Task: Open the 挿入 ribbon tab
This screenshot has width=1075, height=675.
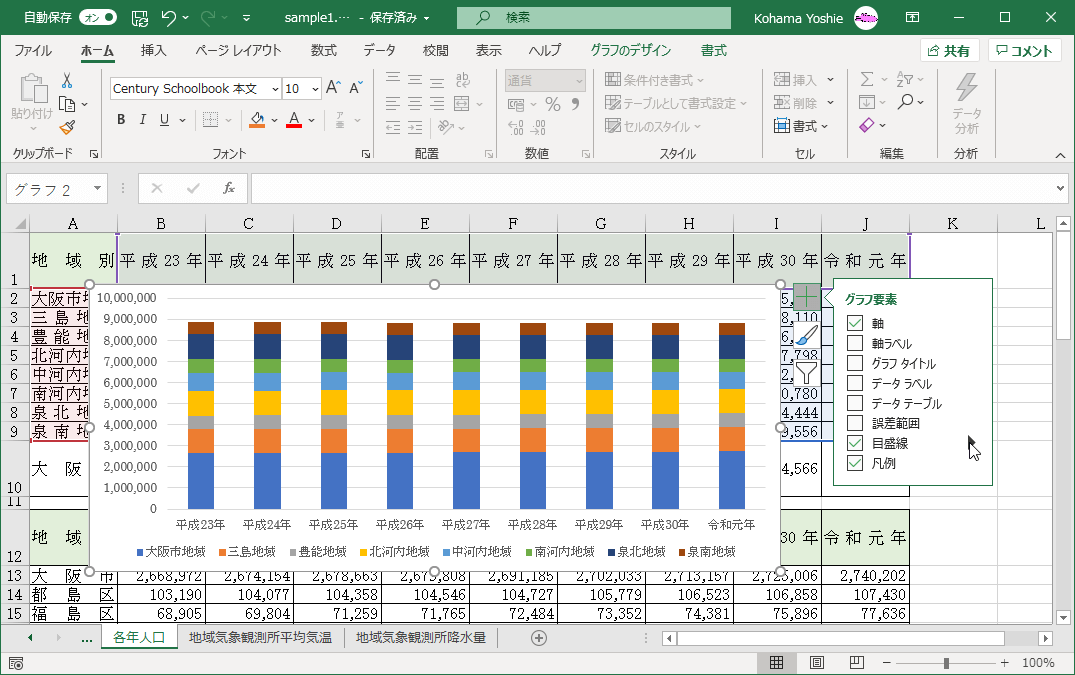Action: coord(153,51)
